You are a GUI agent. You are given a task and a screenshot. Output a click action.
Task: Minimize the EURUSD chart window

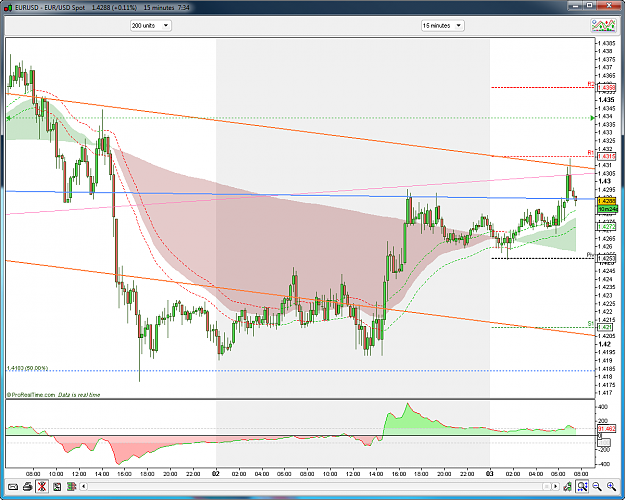click(575, 5)
